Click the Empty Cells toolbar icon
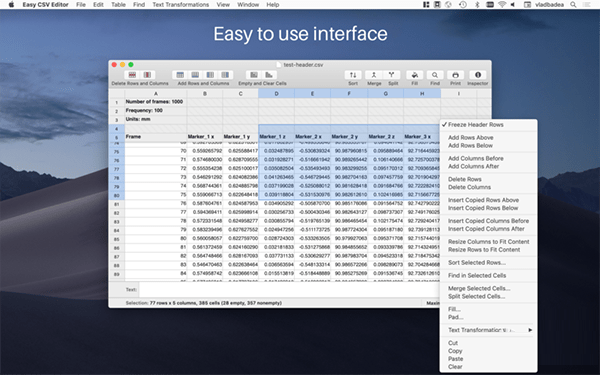Screen dimensions: 600x375 tap(254, 75)
